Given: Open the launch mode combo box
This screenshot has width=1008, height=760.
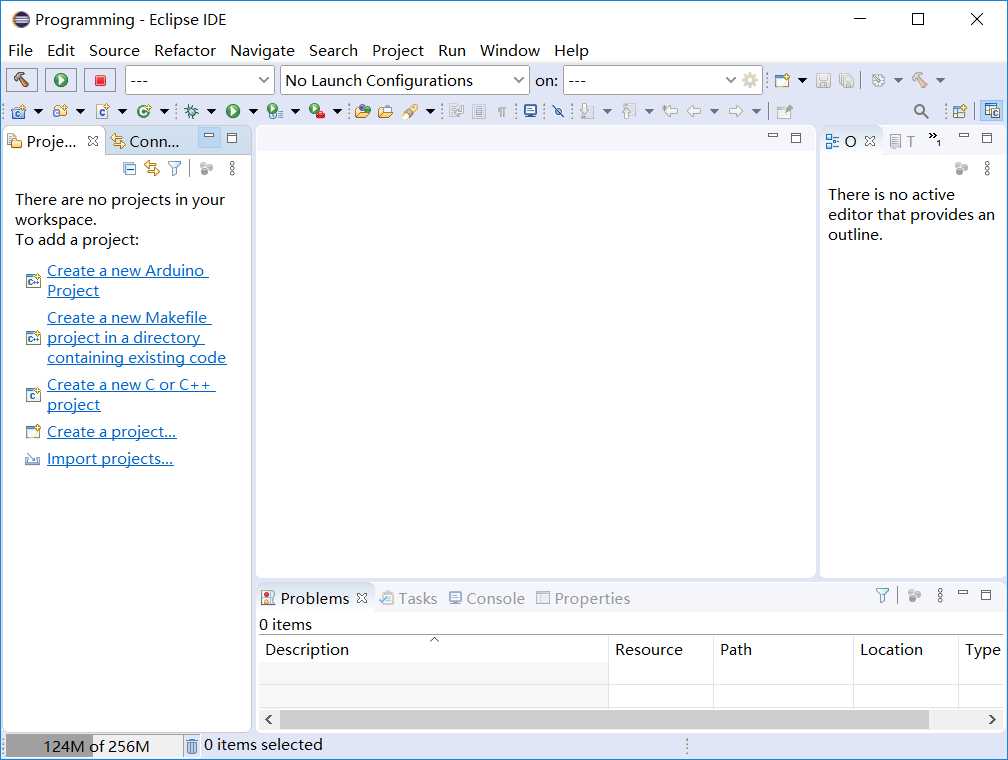Looking at the screenshot, I should pyautogui.click(x=198, y=80).
